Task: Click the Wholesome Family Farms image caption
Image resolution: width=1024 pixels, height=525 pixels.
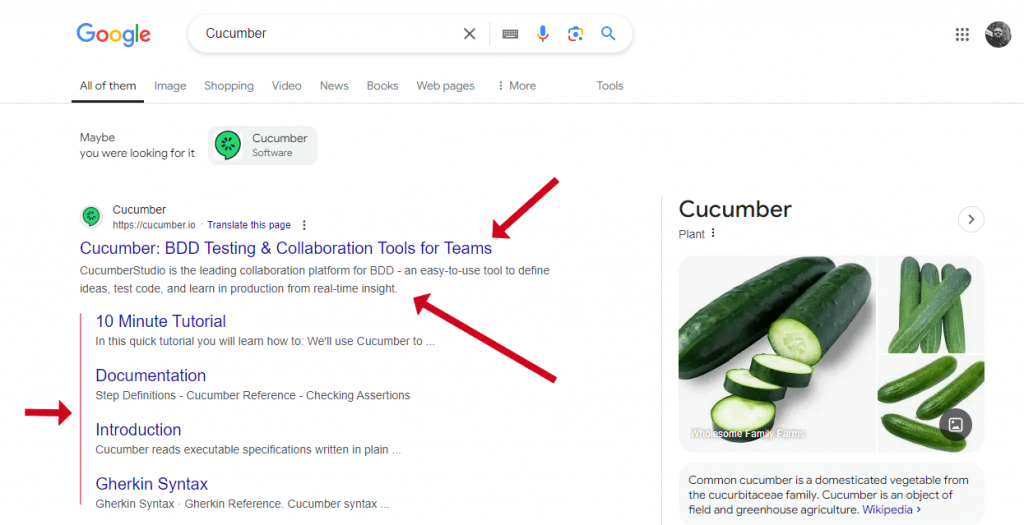Action: pos(747,434)
